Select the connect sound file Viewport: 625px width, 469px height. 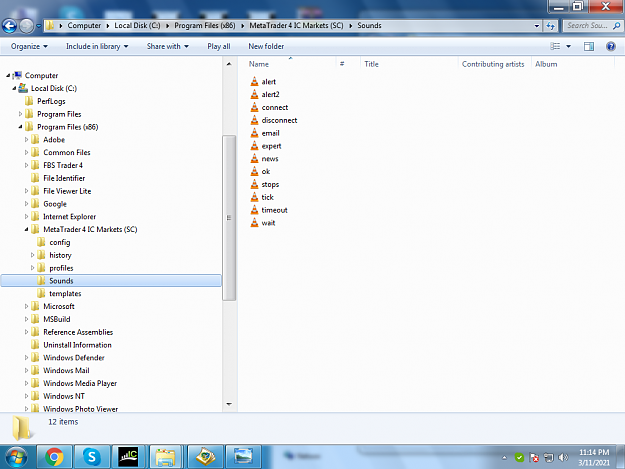tap(269, 107)
